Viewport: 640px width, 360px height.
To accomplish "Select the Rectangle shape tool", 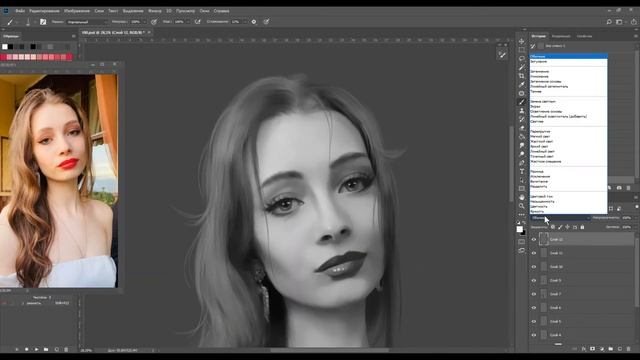I will coord(522,189).
